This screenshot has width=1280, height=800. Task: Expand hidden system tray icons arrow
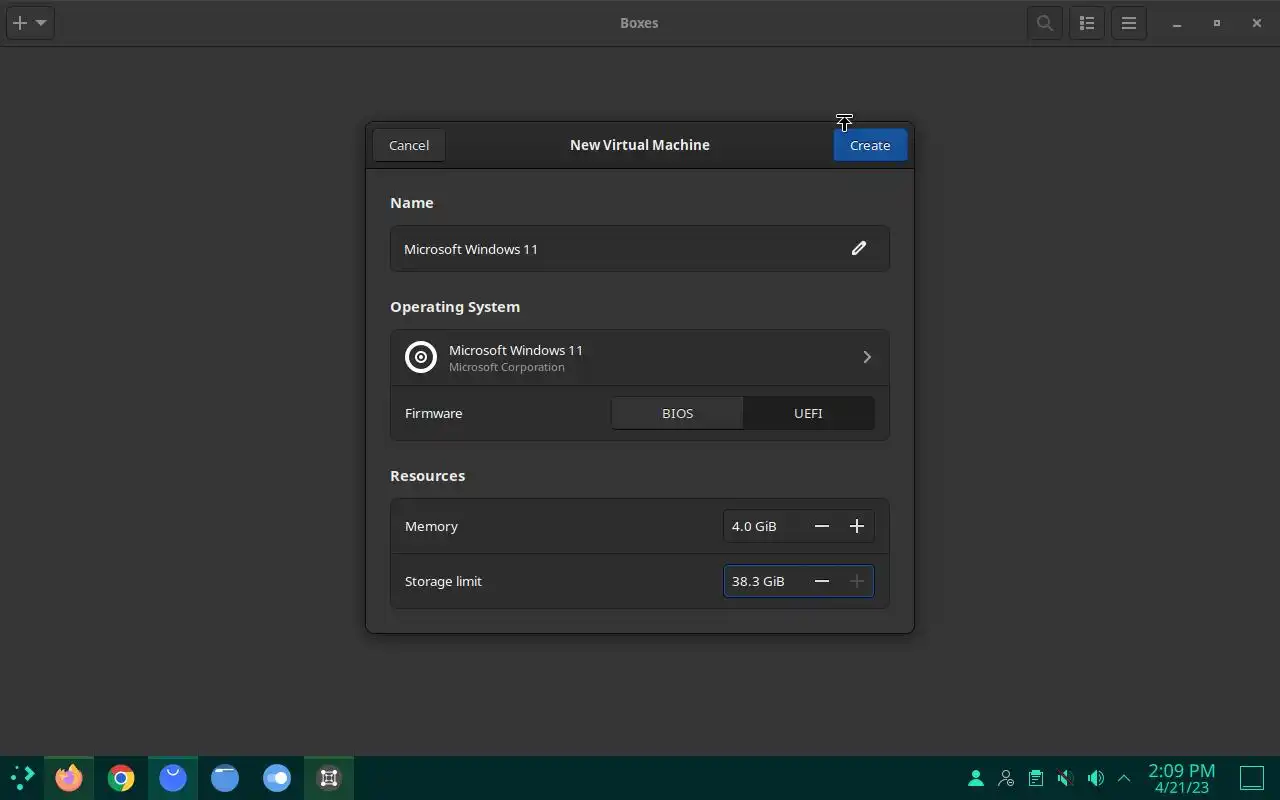(x=1124, y=777)
